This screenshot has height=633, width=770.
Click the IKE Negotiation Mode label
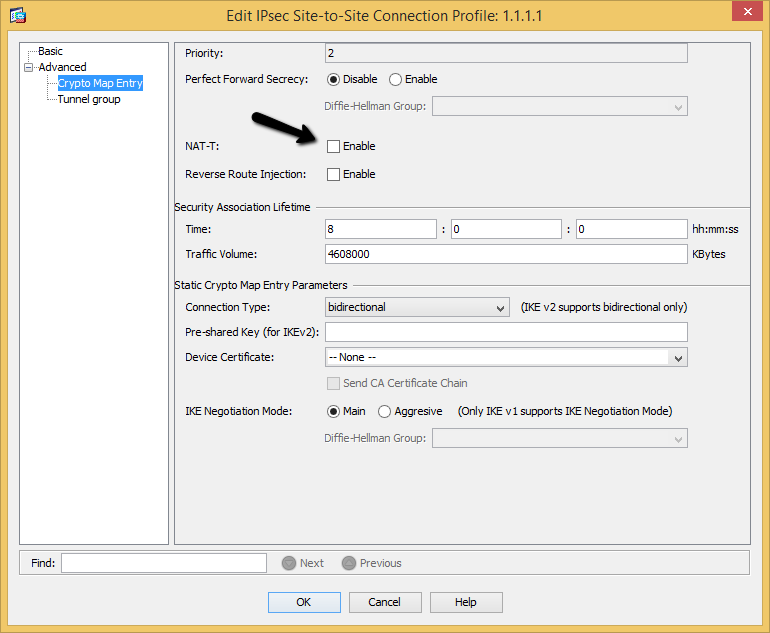point(239,411)
